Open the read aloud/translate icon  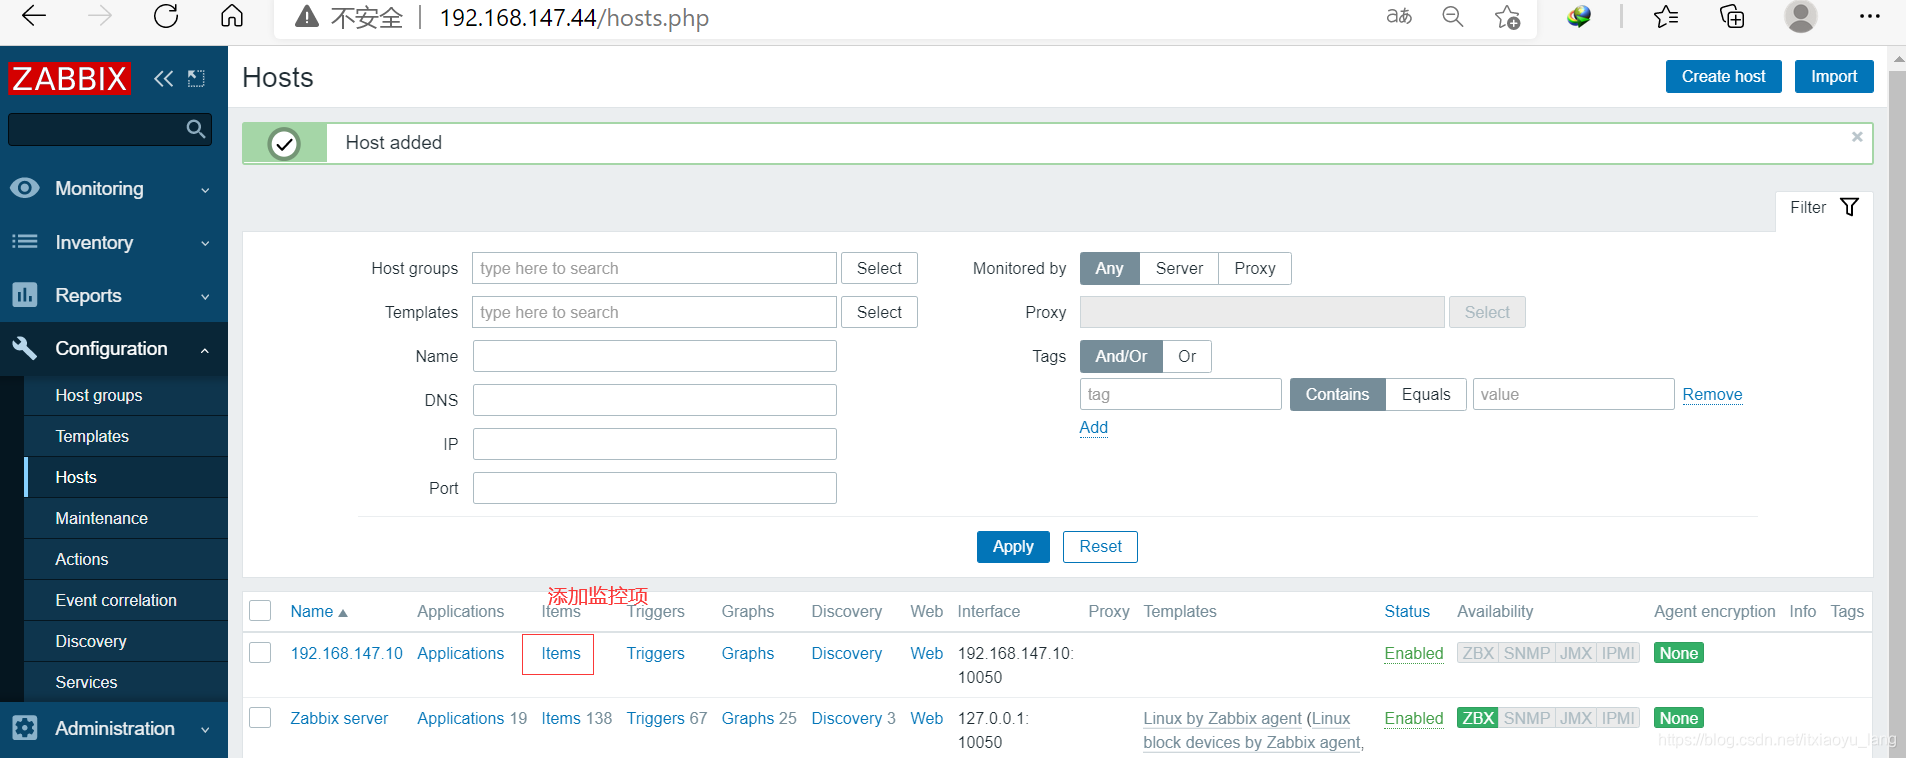coord(1399,16)
